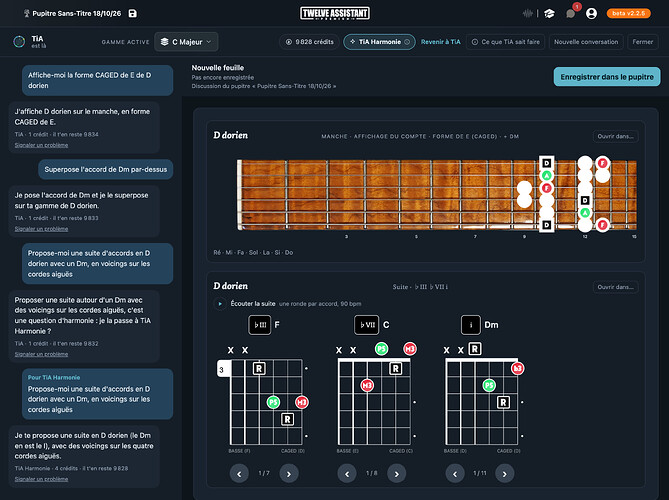Show next voicing for Dm chord
The image size is (669, 500).
pos(505,474)
